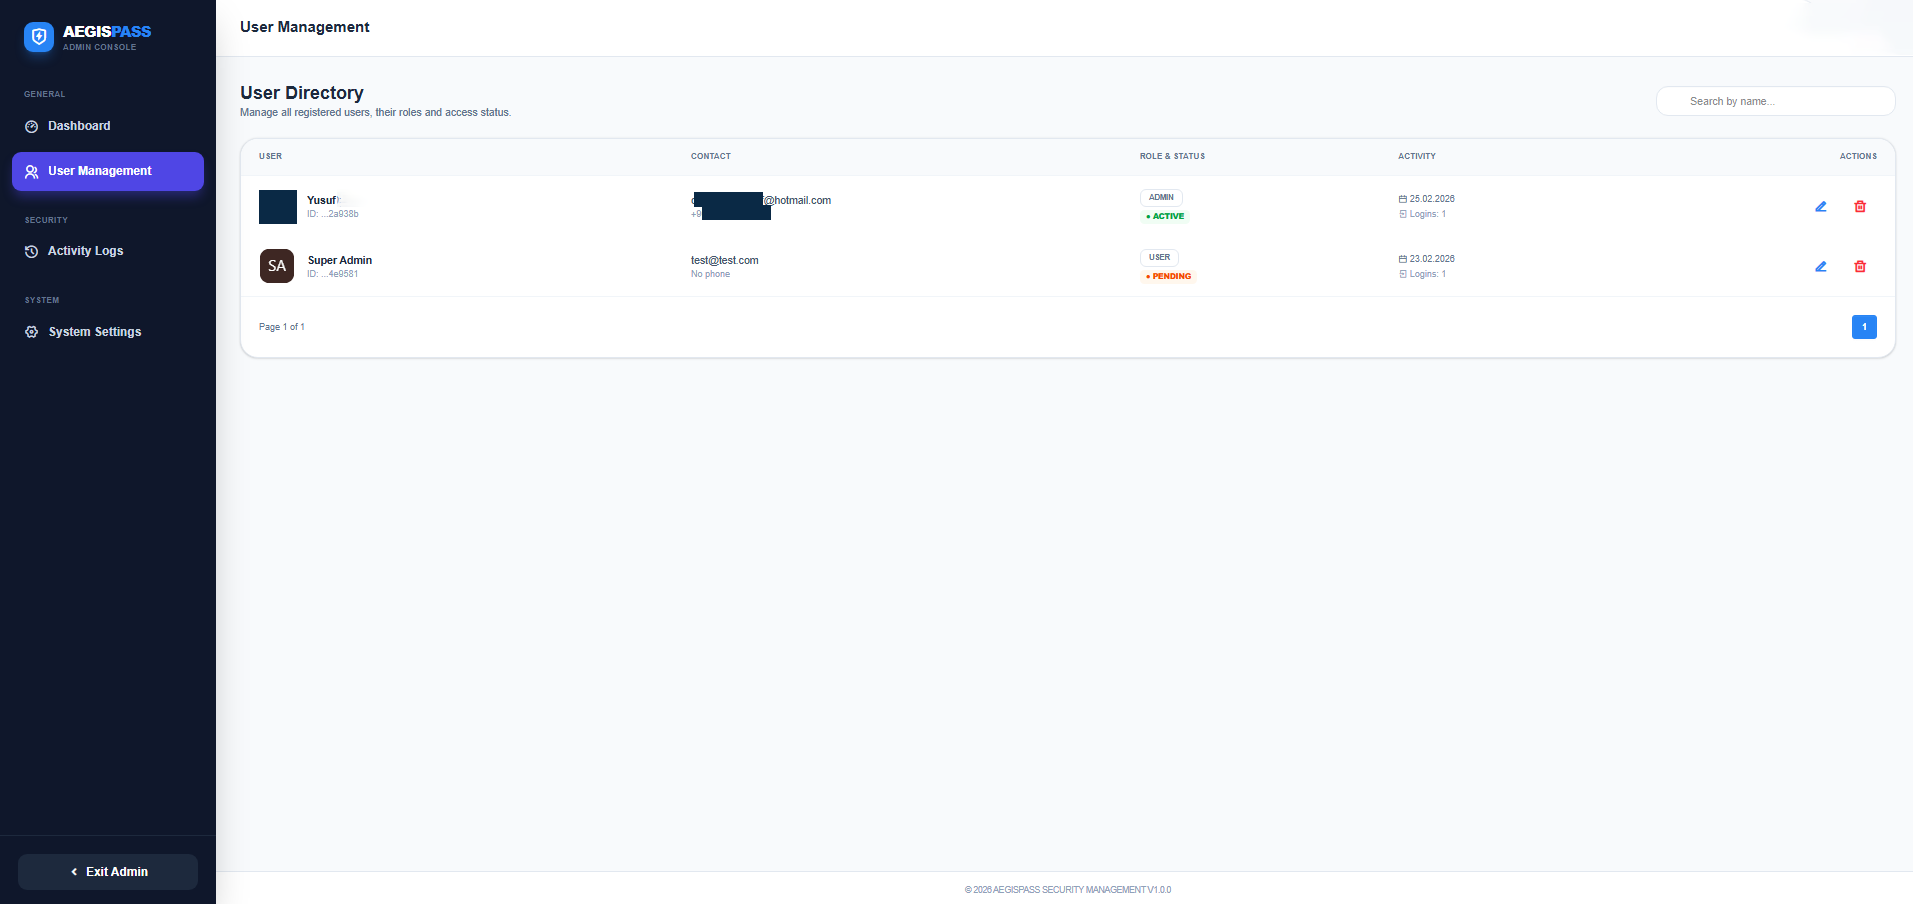Image resolution: width=1913 pixels, height=904 pixels.
Task: Select the Dashboard icon in the sidebar
Action: pyautogui.click(x=31, y=126)
